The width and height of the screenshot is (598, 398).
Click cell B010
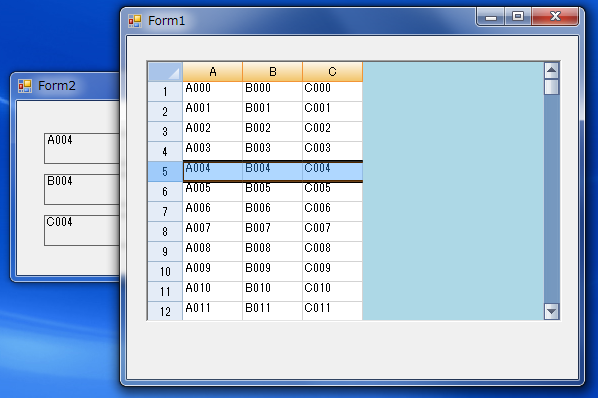click(272, 292)
